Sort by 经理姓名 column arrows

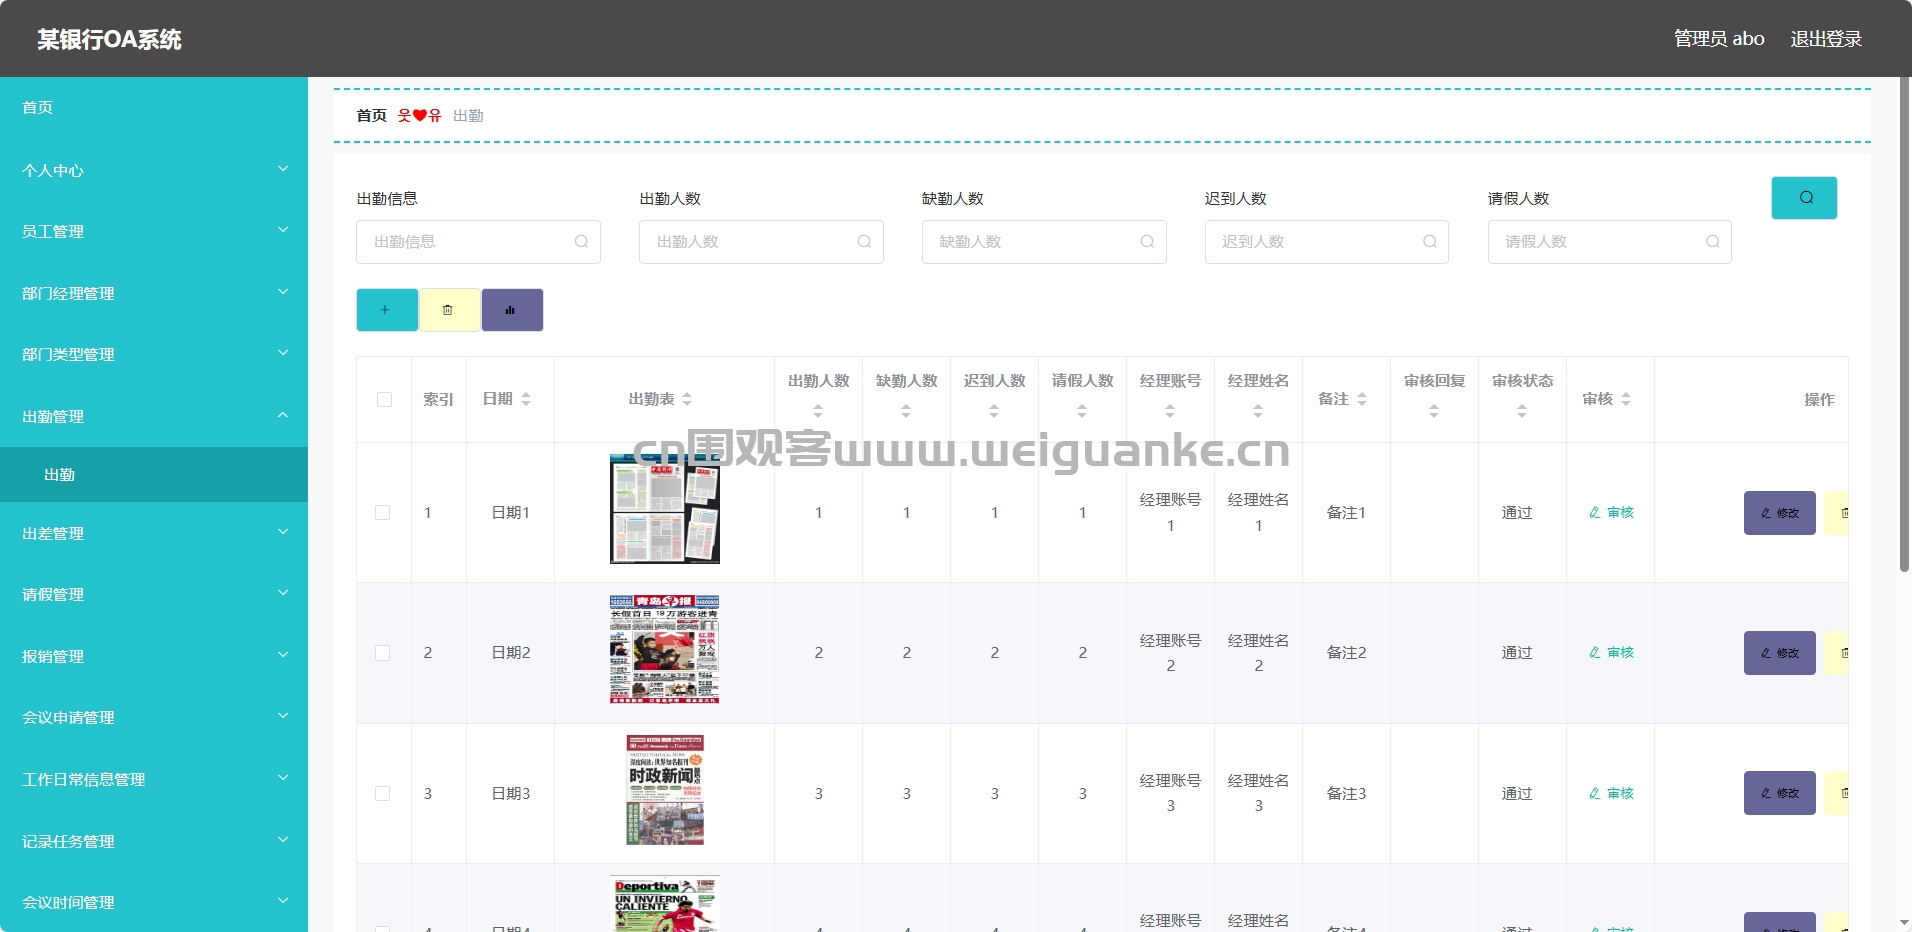tap(1258, 411)
